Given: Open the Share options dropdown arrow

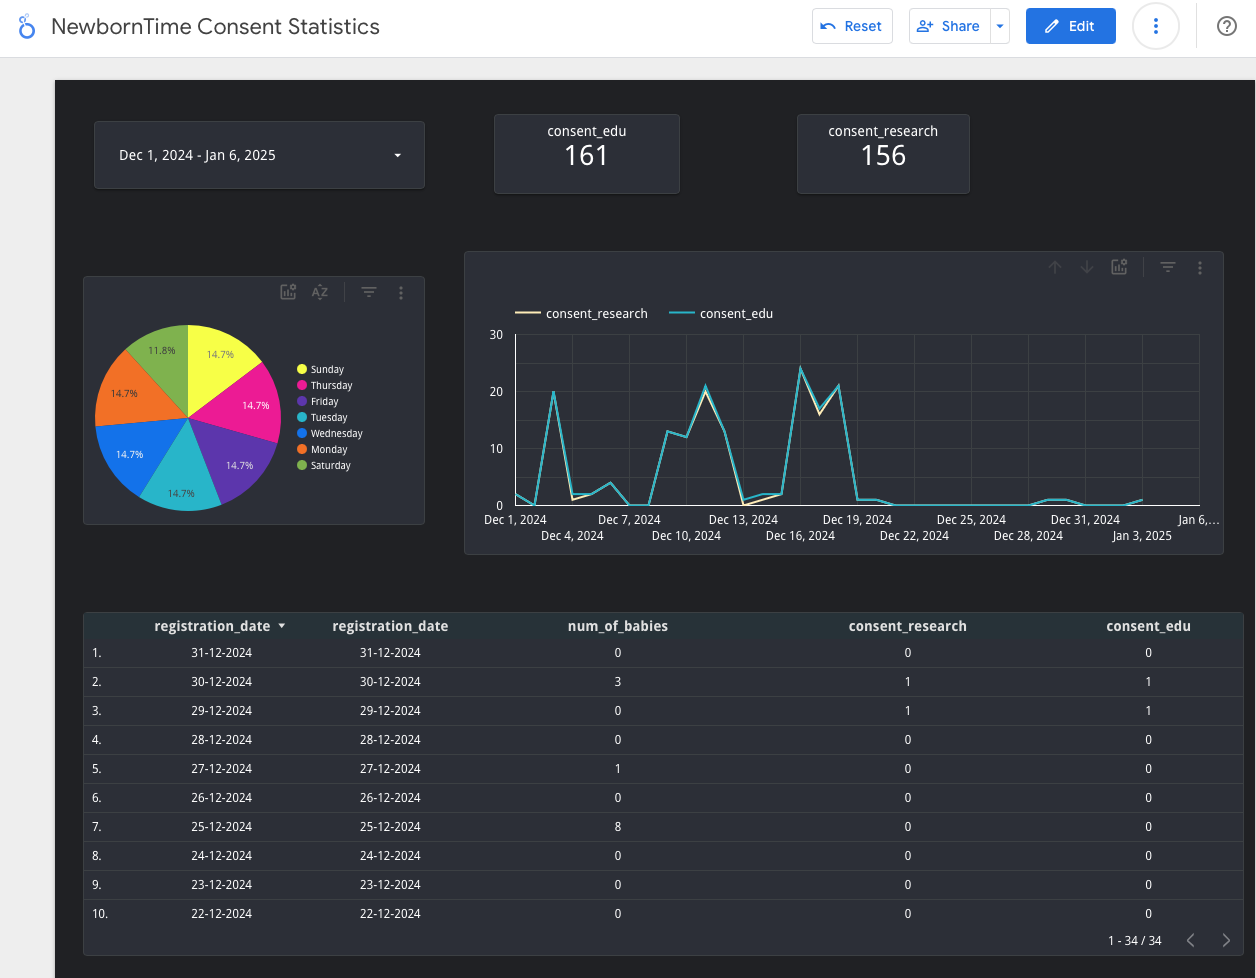Looking at the screenshot, I should click(x=1000, y=26).
